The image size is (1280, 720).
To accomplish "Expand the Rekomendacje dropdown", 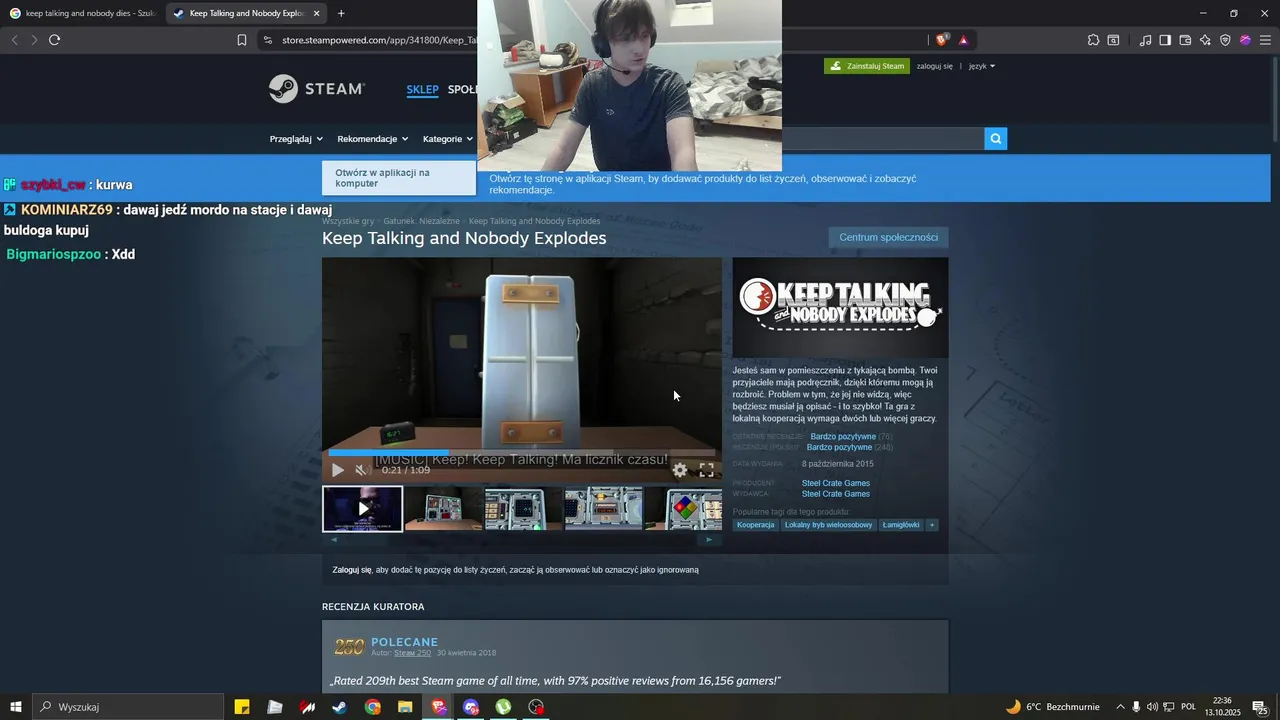I will pos(373,139).
